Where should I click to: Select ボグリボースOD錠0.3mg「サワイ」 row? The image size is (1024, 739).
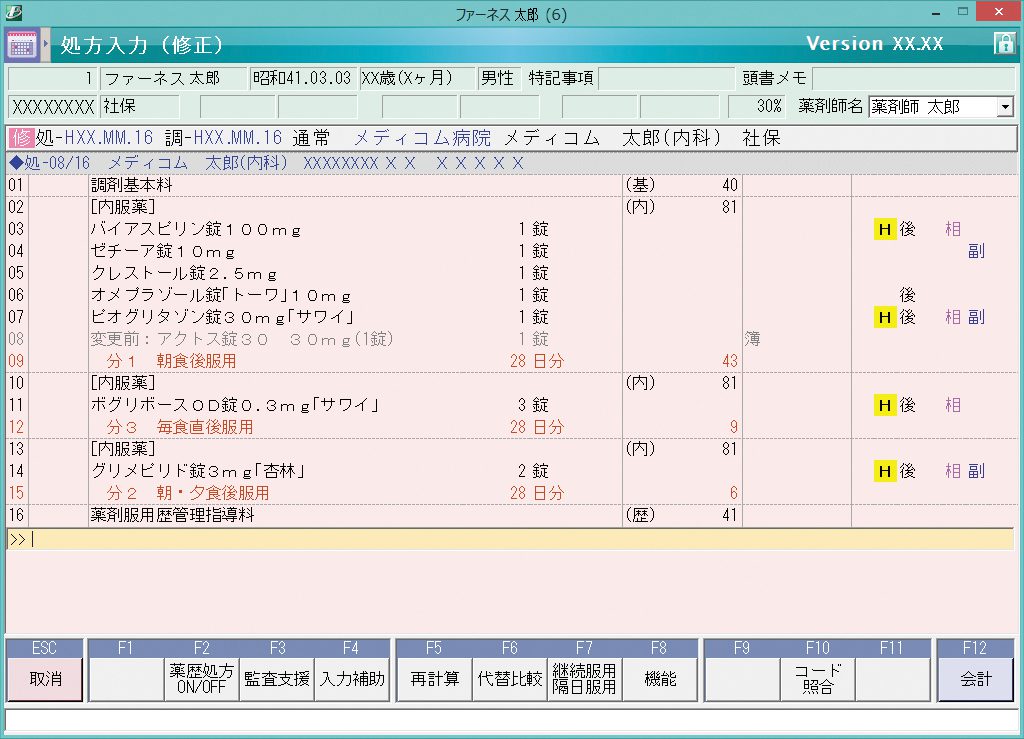[511, 405]
